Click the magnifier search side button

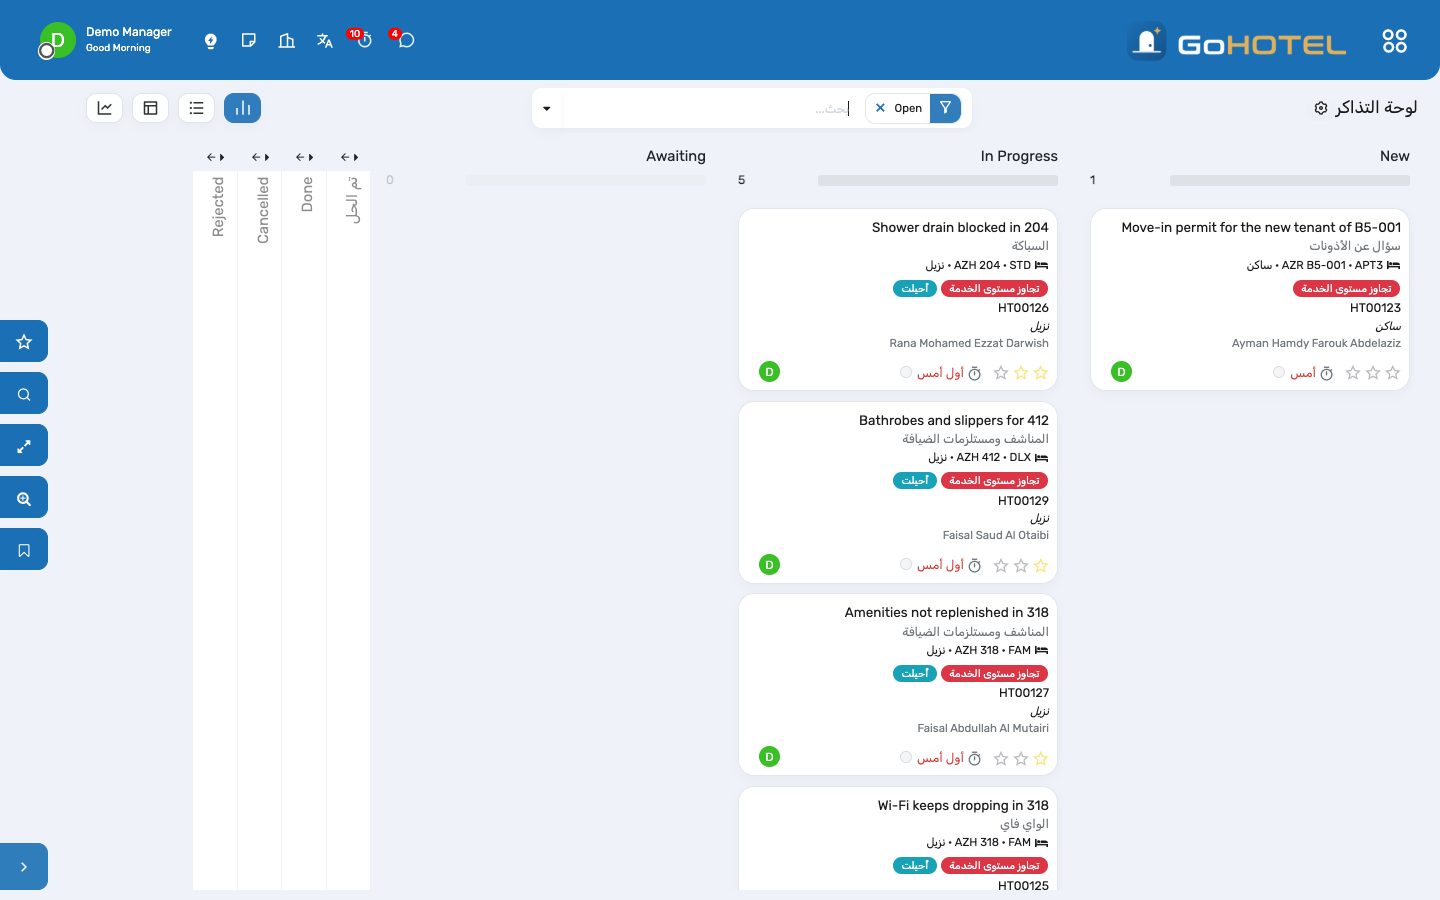pyautogui.click(x=24, y=394)
